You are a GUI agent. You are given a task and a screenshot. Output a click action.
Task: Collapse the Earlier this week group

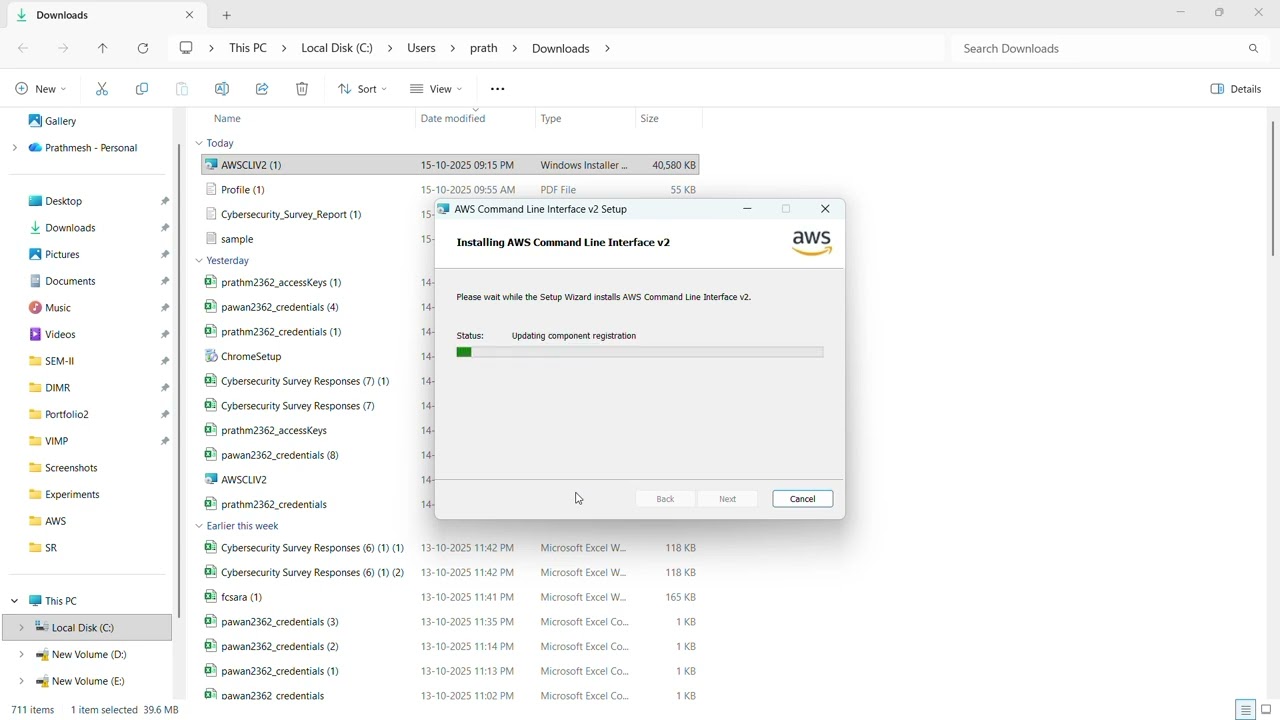coord(199,526)
